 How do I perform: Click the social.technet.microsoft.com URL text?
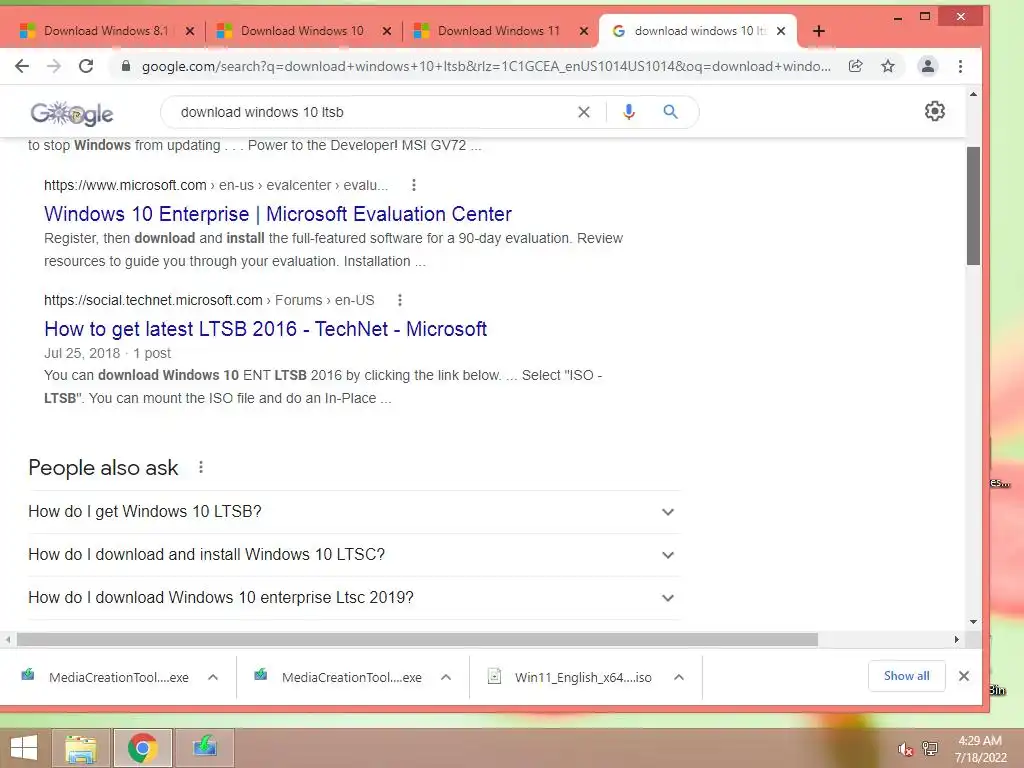(209, 300)
